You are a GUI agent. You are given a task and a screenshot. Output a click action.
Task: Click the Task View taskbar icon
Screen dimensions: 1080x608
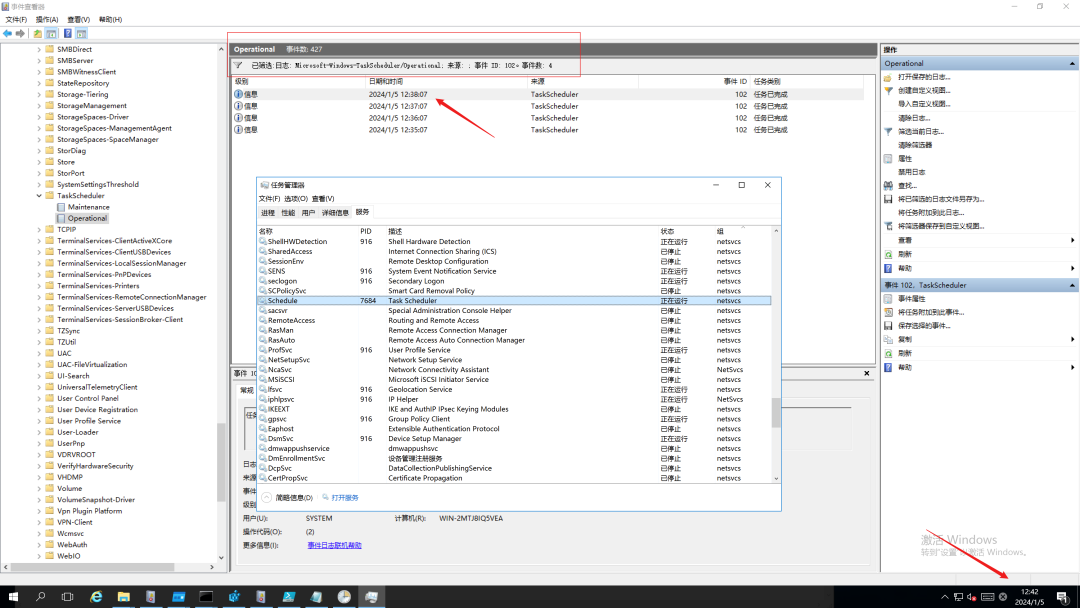click(x=67, y=596)
